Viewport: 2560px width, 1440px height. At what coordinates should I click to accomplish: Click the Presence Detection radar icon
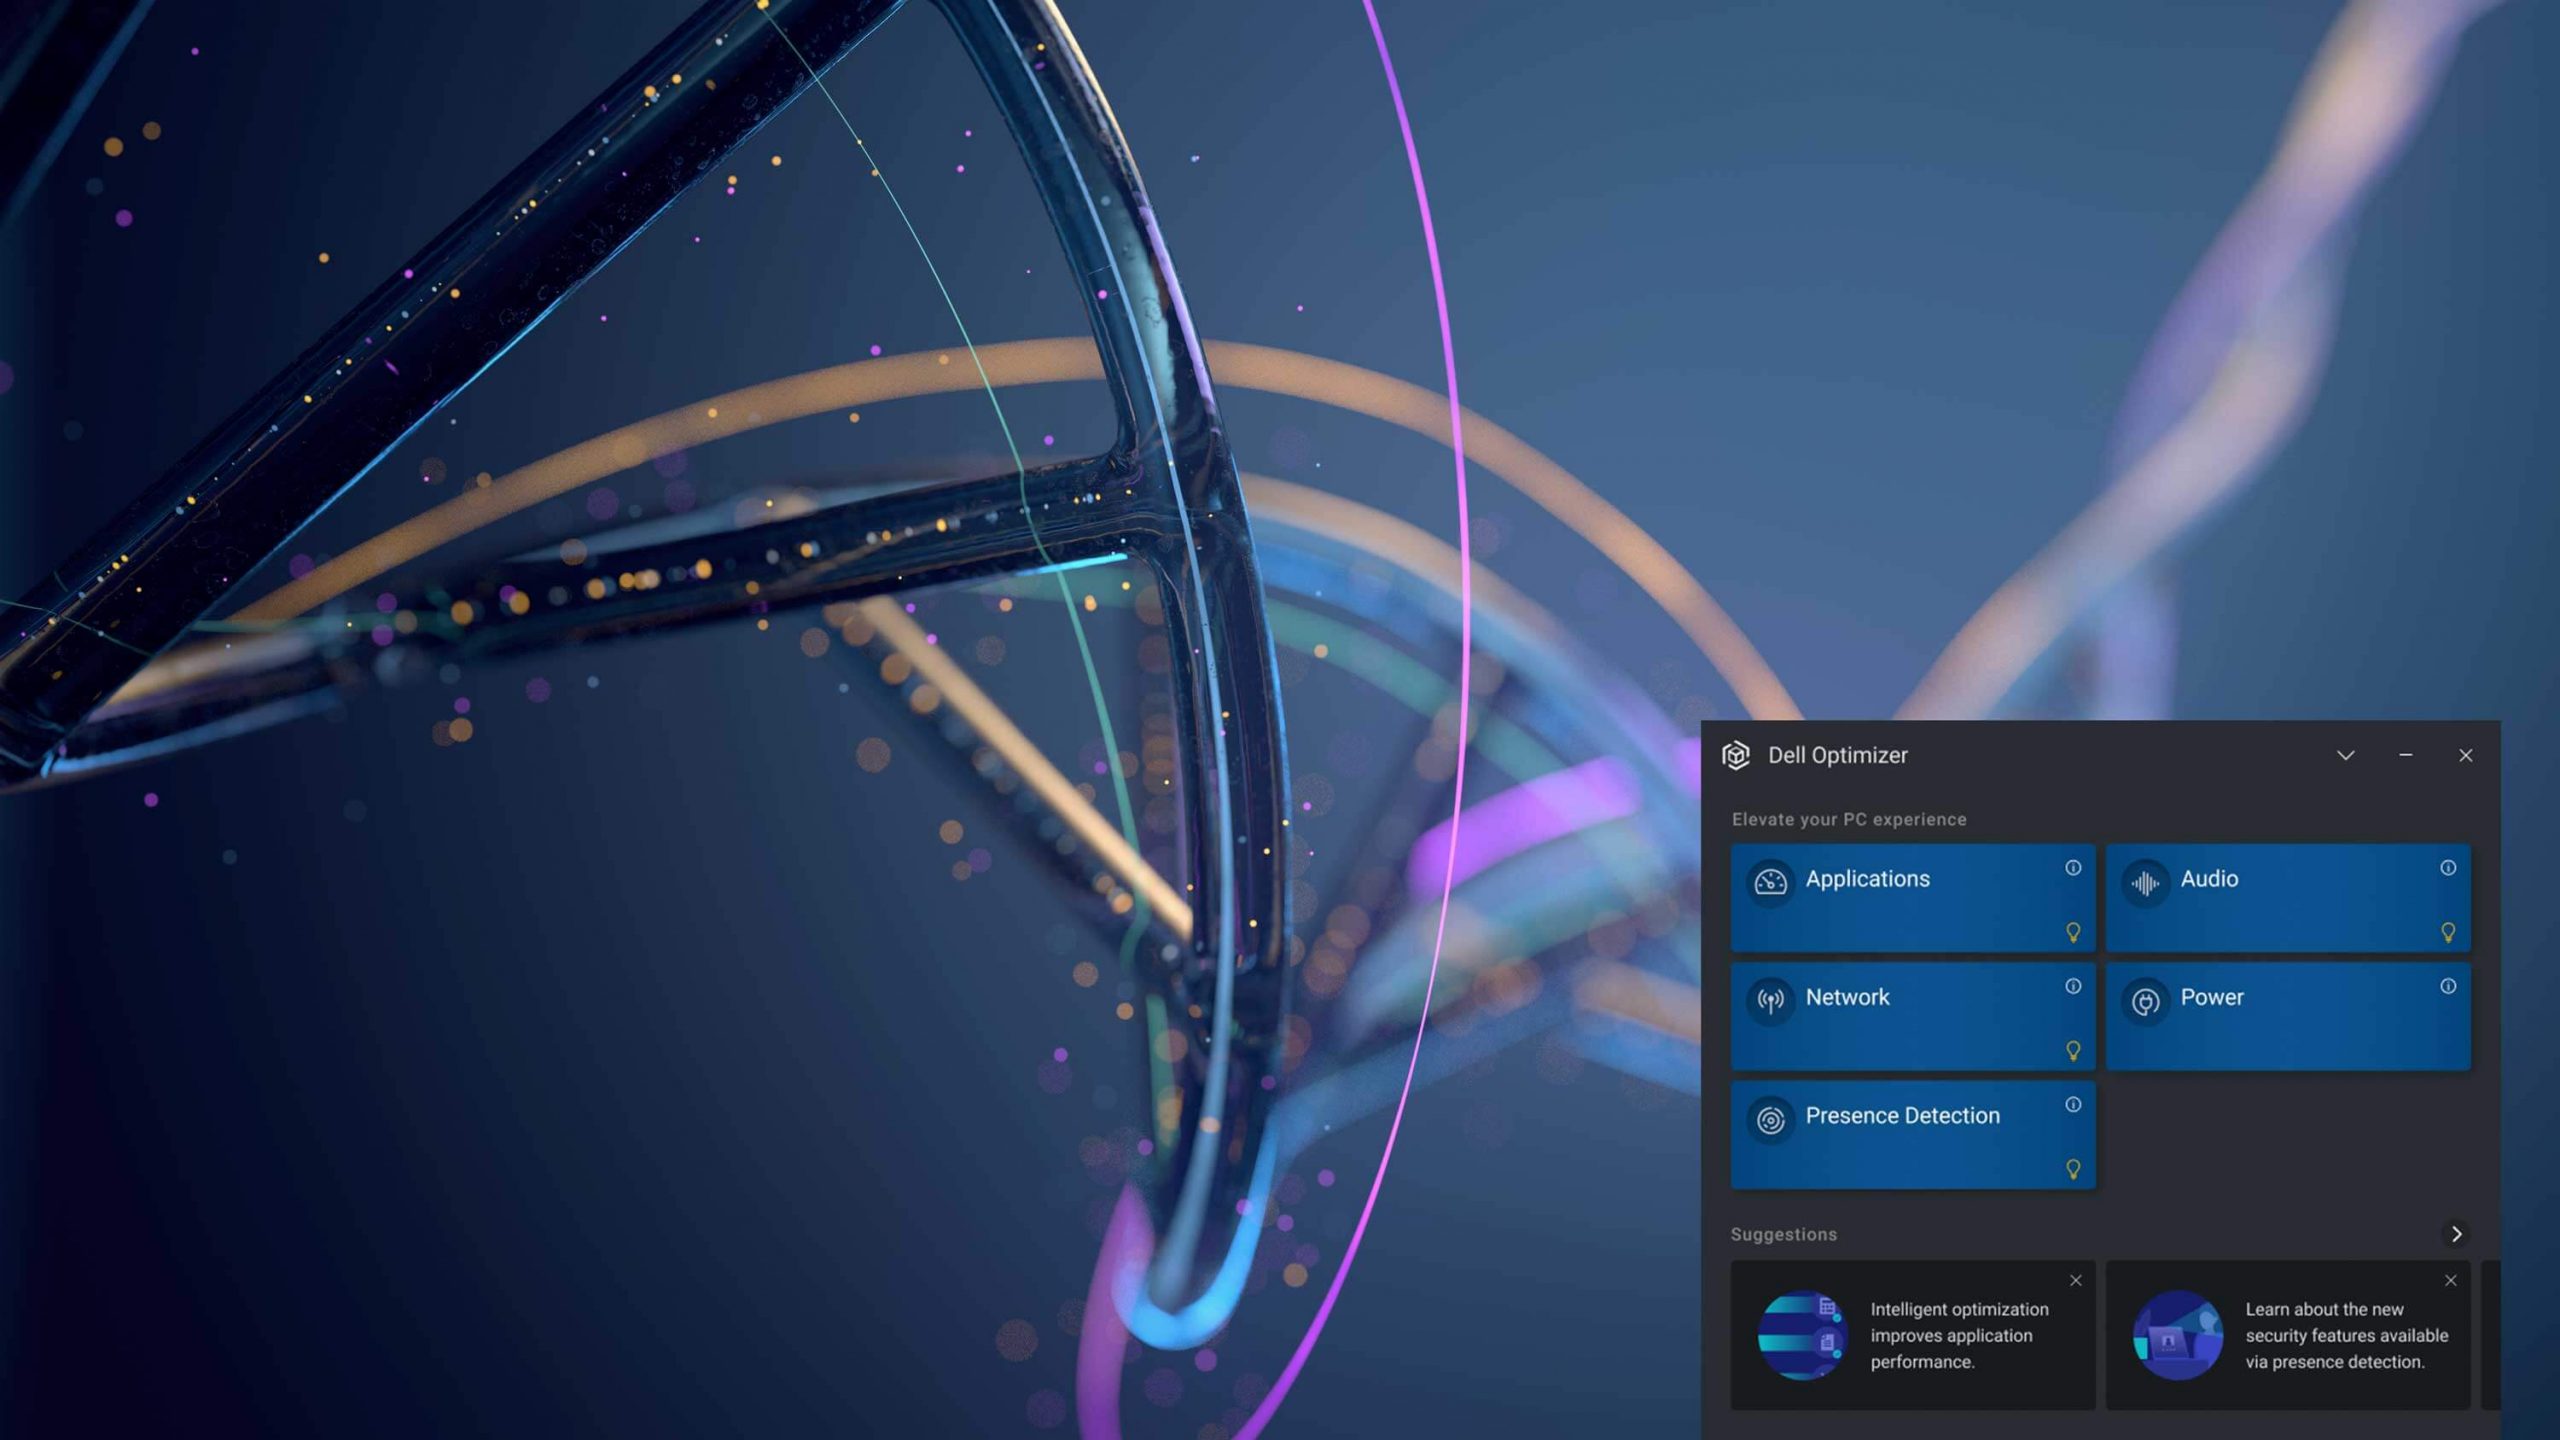pos(1771,1119)
